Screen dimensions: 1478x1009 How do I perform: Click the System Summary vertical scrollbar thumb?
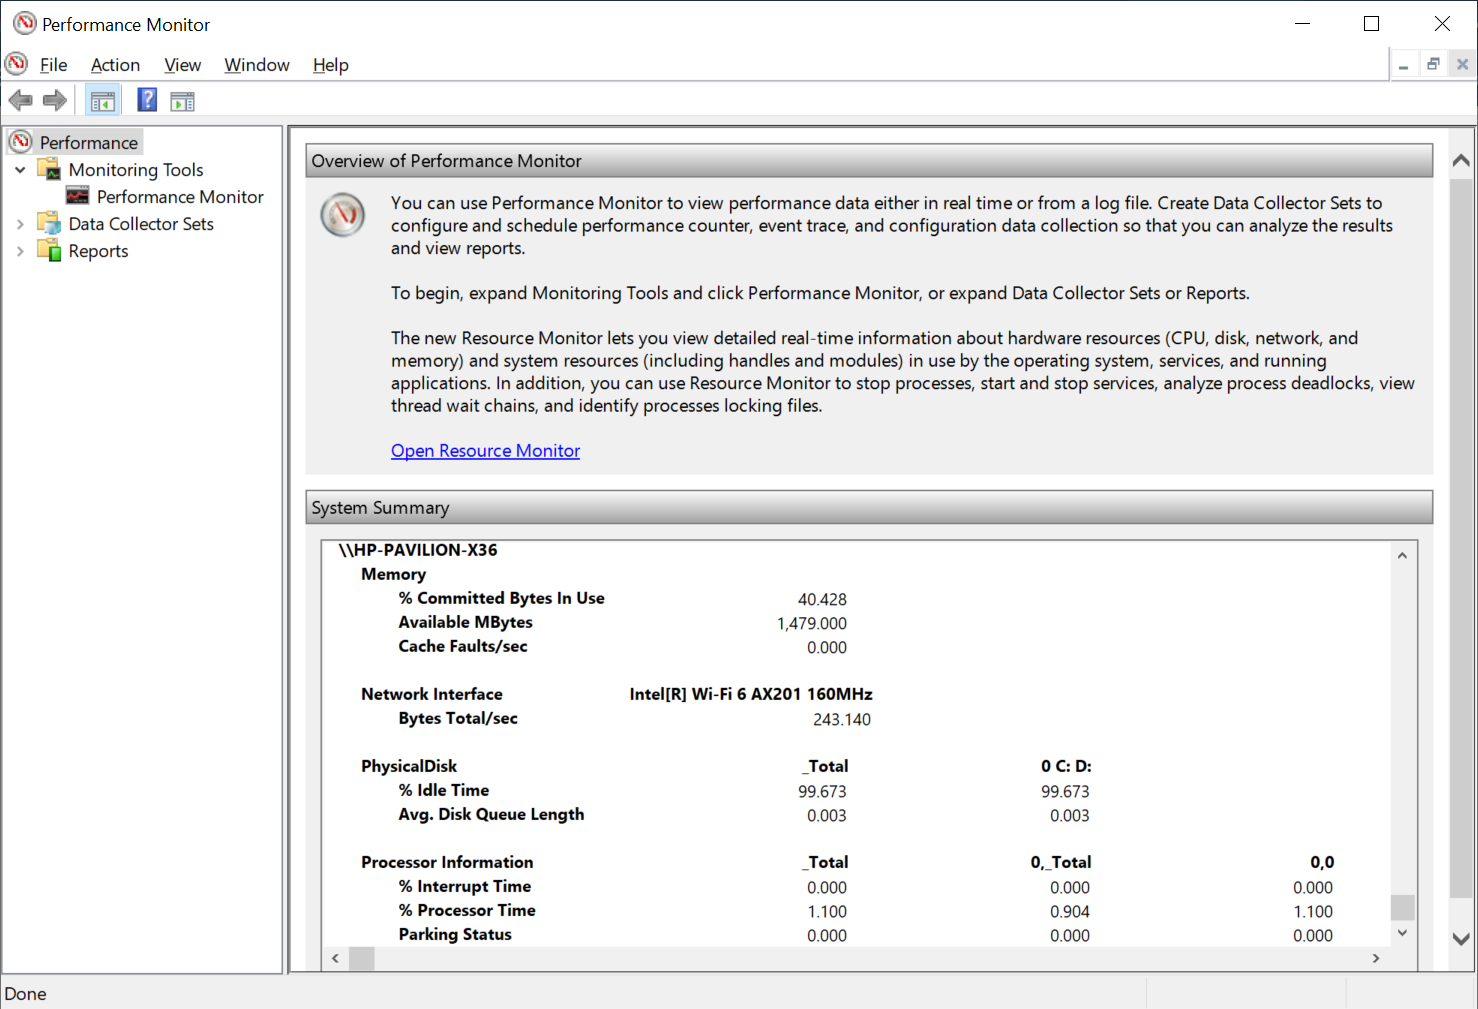click(x=1403, y=907)
